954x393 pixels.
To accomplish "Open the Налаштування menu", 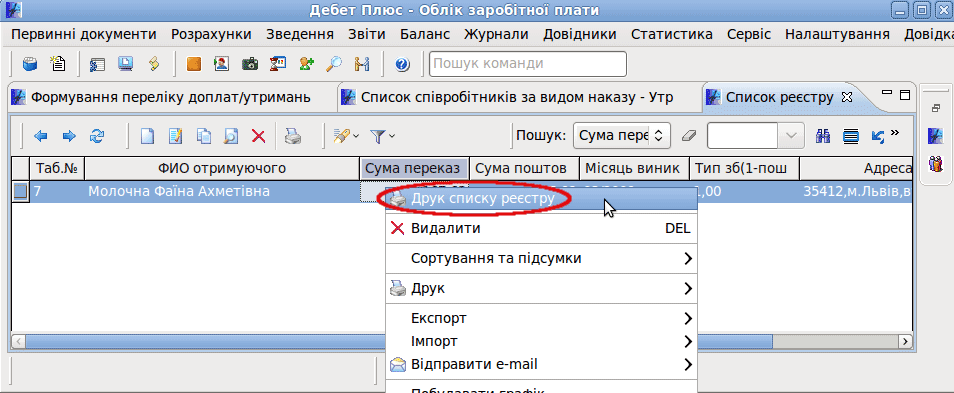I will 837,34.
